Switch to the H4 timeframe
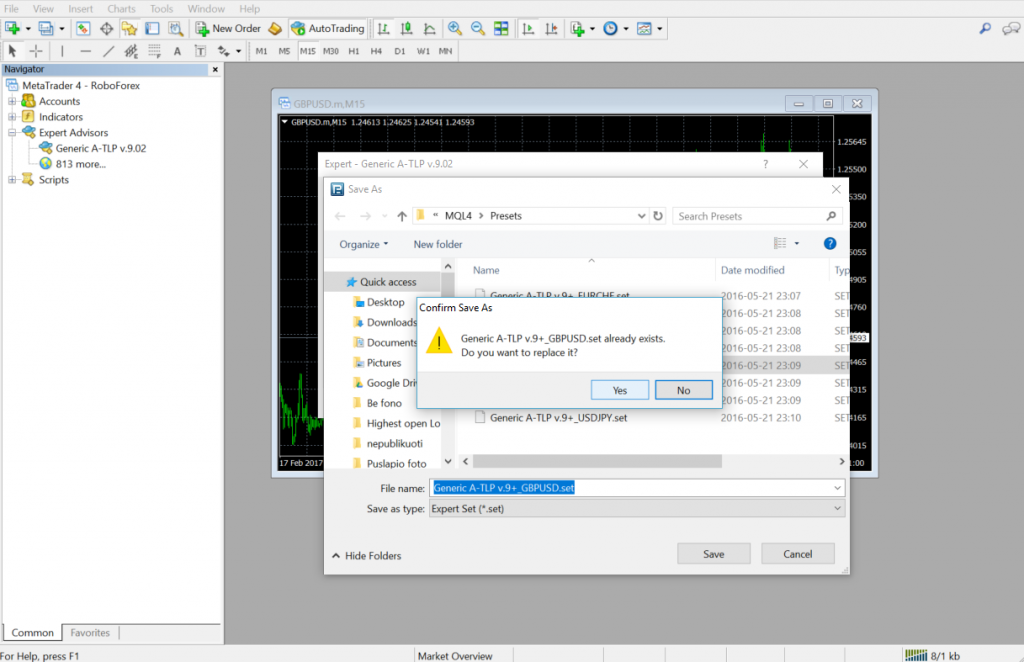Screen dimensions: 1024x662 pyautogui.click(x=376, y=51)
